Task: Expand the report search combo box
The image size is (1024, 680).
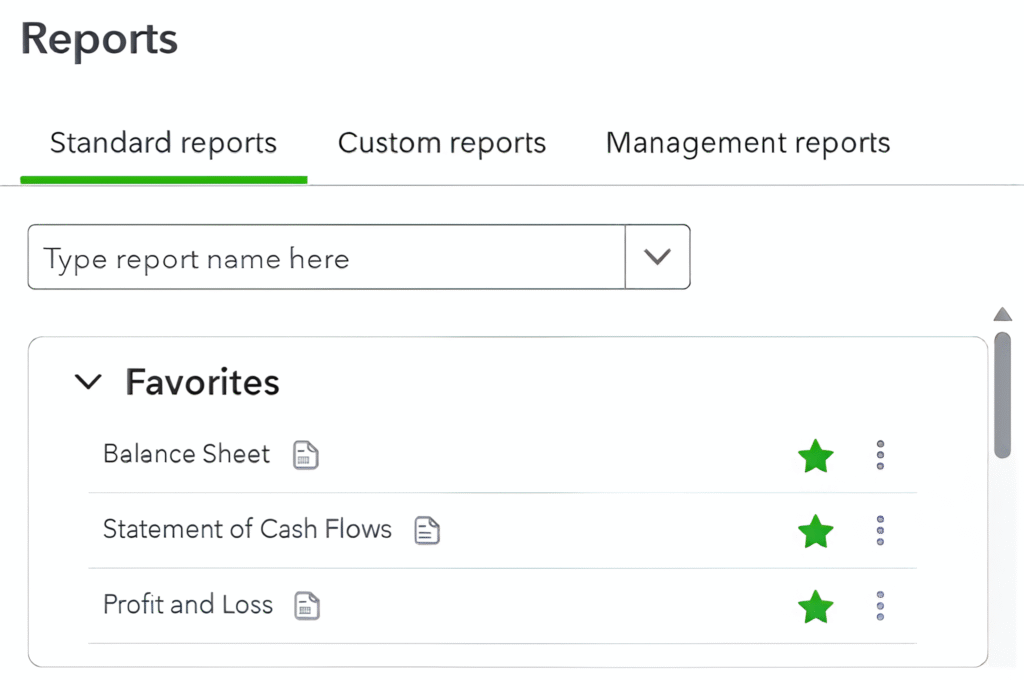Action: (657, 257)
